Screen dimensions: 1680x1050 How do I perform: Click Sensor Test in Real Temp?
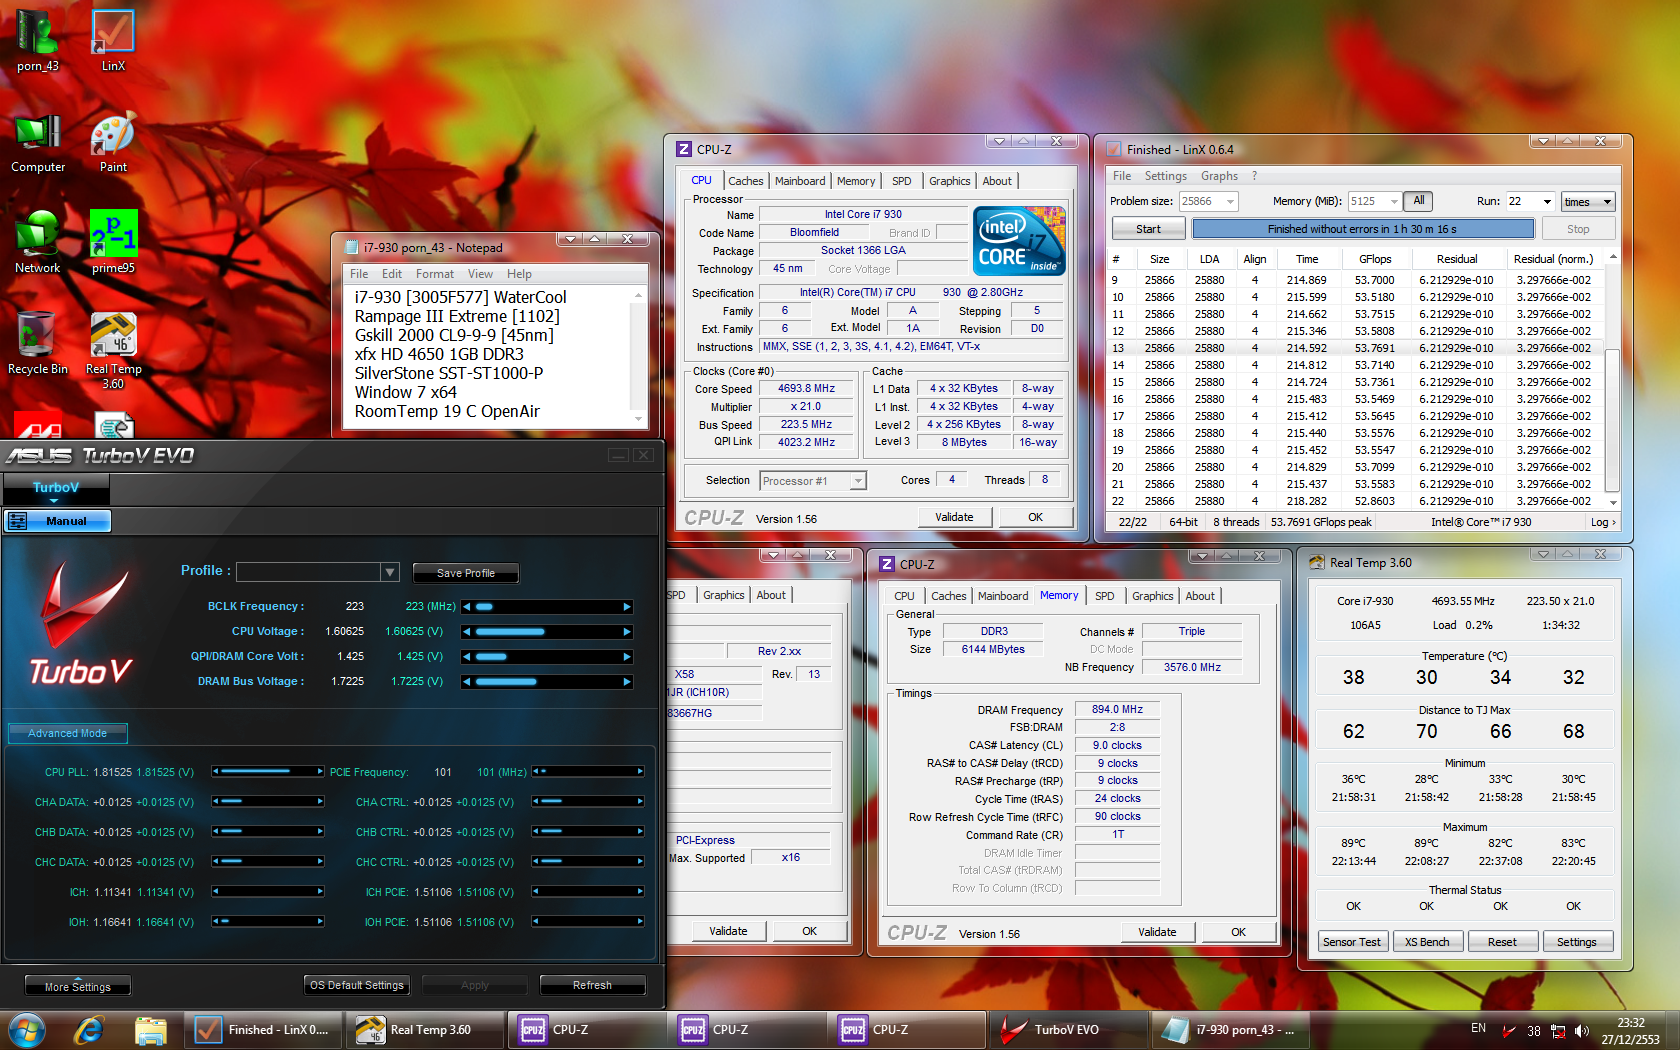pyautogui.click(x=1351, y=942)
